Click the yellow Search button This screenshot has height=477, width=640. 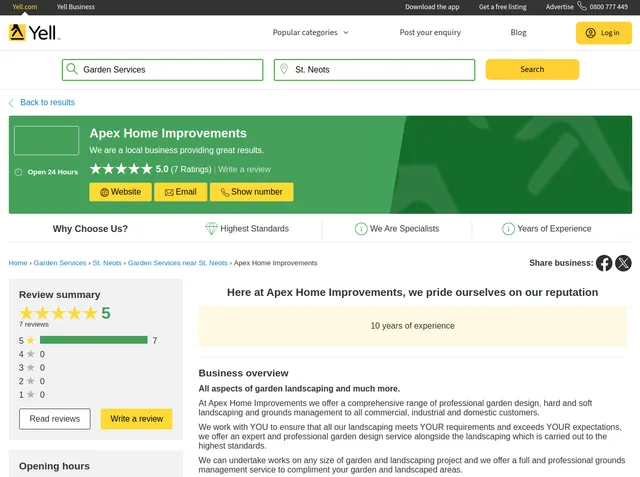coord(532,69)
